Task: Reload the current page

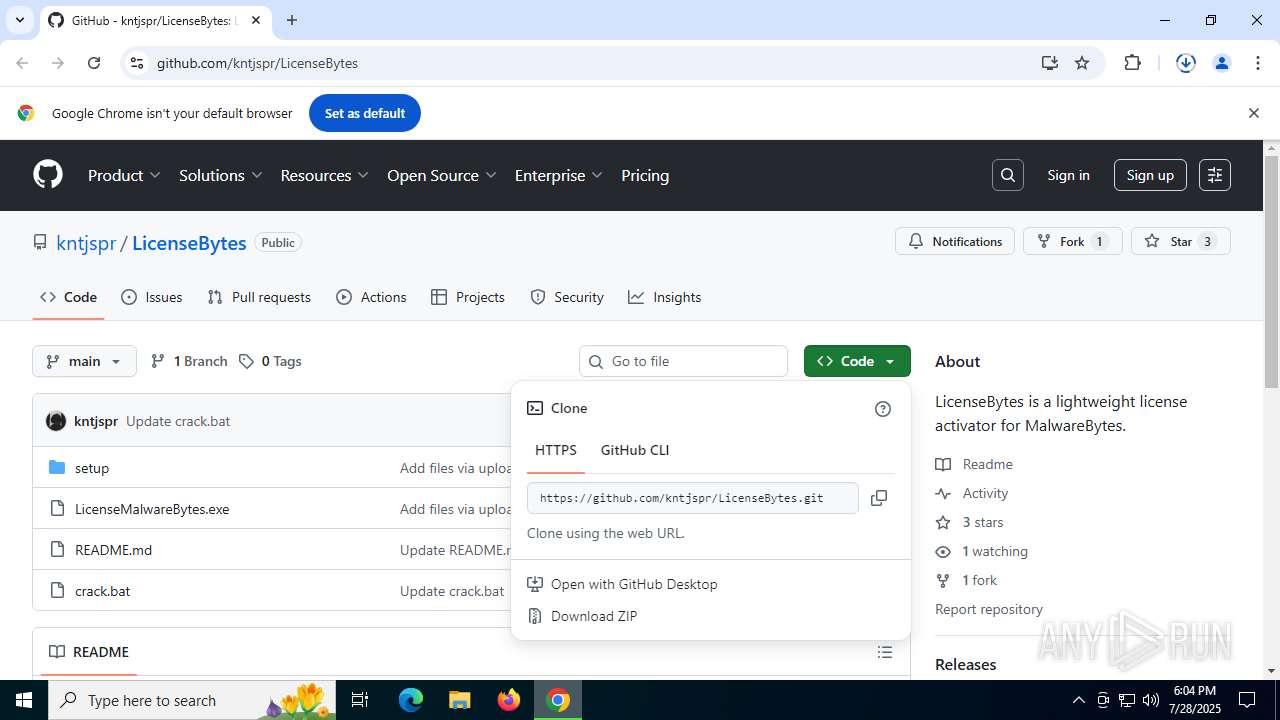Action: (94, 63)
